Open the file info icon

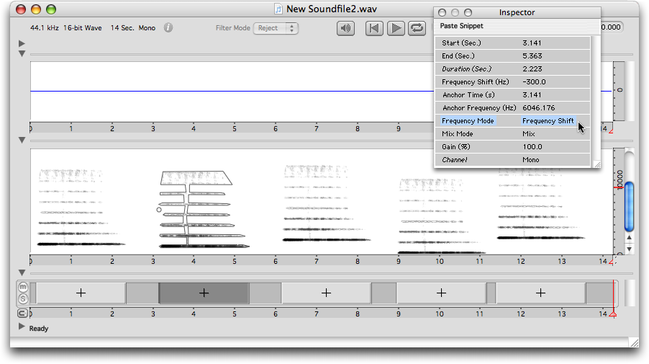click(168, 28)
